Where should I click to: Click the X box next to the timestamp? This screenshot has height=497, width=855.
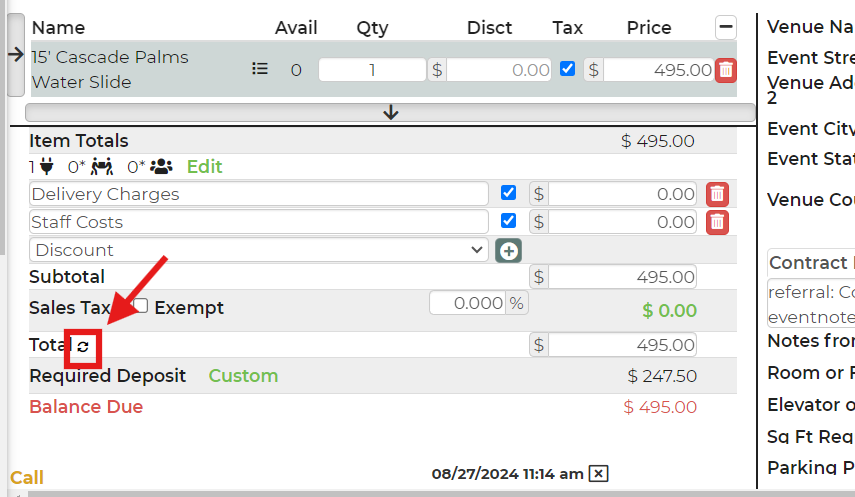598,473
